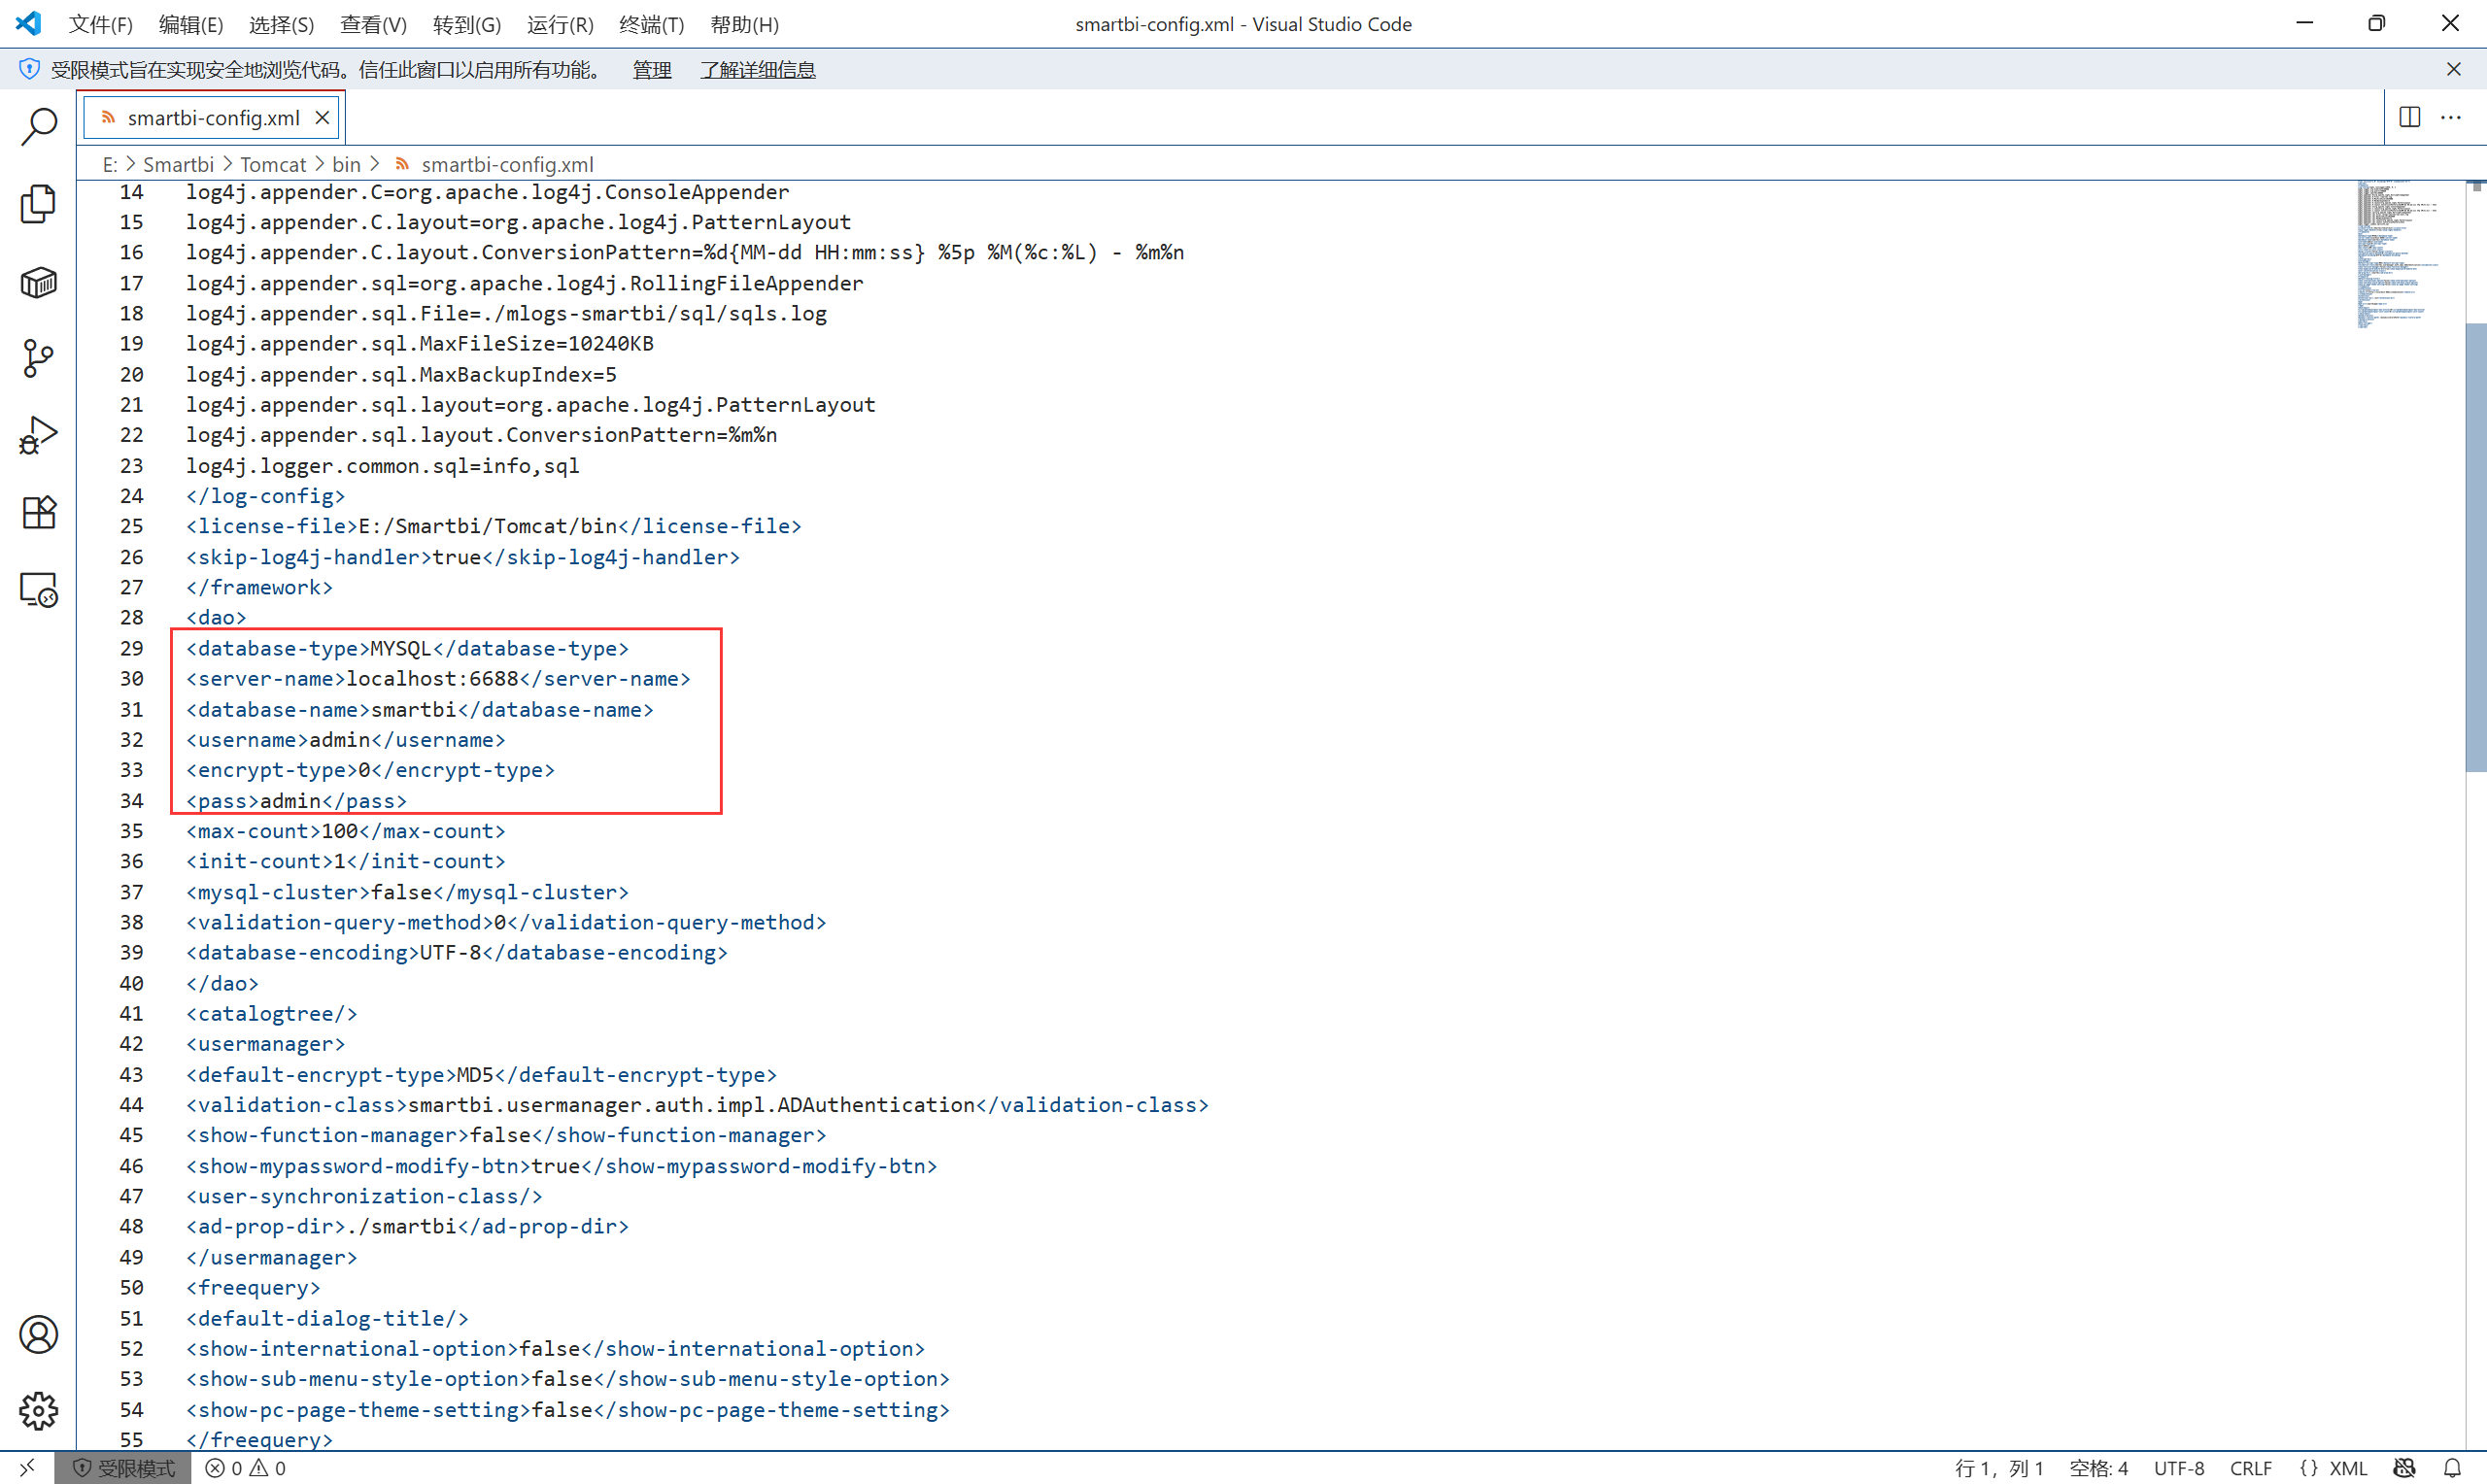The height and width of the screenshot is (1484, 2487).
Task: Split the editor to the right
Action: (2409, 117)
